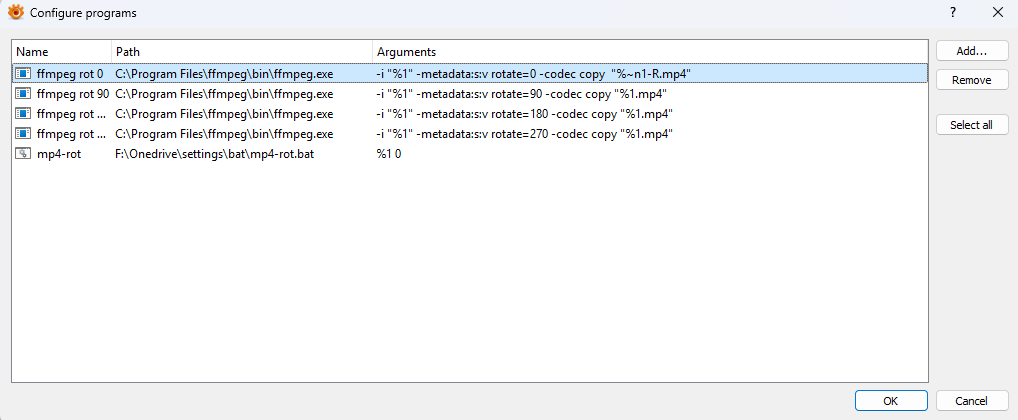Image resolution: width=1018 pixels, height=420 pixels.
Task: Confirm with the OK button
Action: pyautogui.click(x=891, y=400)
